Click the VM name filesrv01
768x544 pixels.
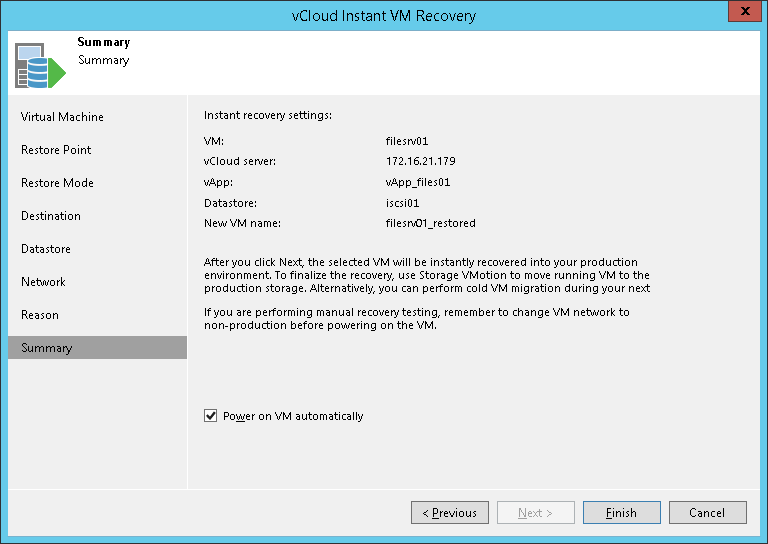(407, 141)
